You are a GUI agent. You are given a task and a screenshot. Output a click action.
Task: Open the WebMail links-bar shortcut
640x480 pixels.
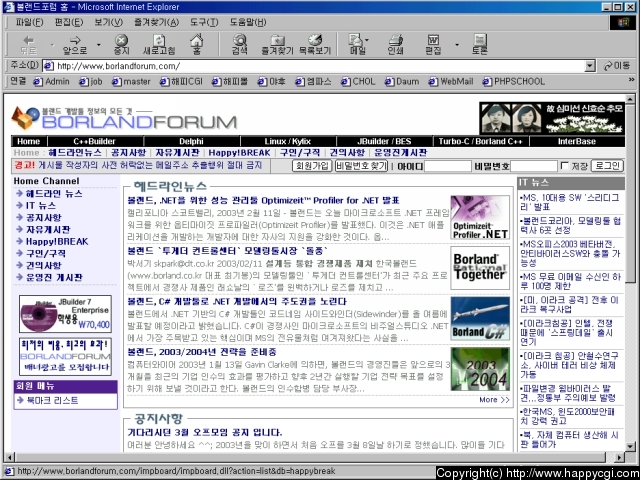click(x=451, y=82)
